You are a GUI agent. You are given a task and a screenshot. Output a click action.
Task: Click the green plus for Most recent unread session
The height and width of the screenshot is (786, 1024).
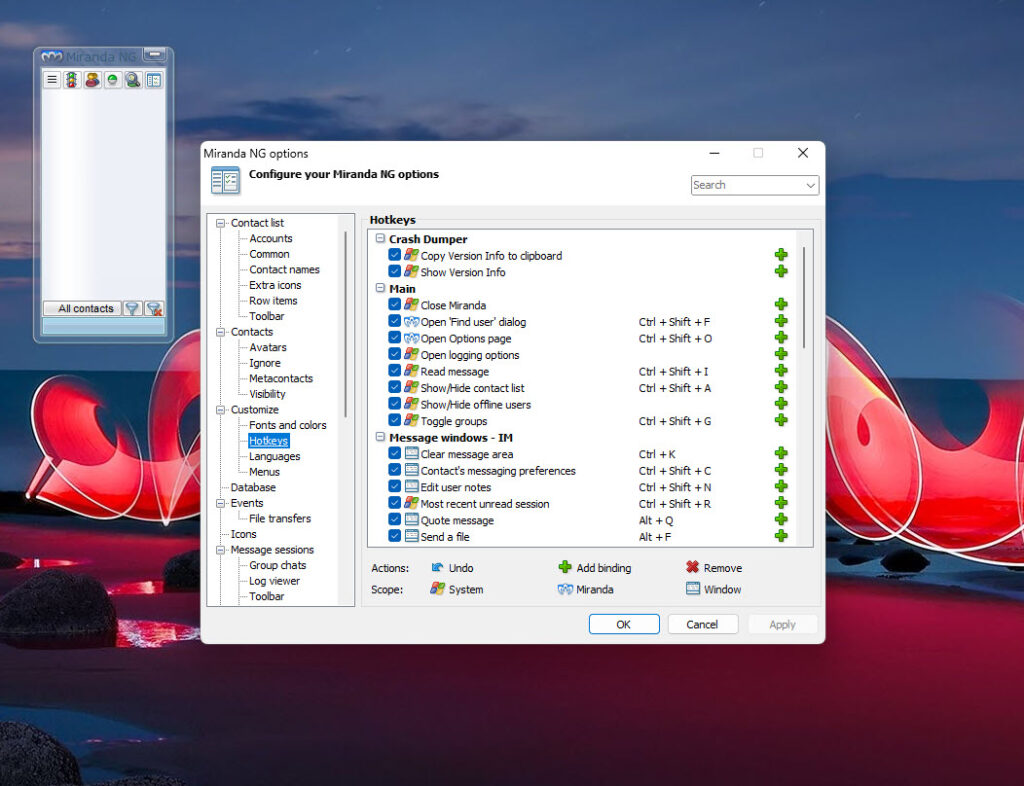click(781, 503)
